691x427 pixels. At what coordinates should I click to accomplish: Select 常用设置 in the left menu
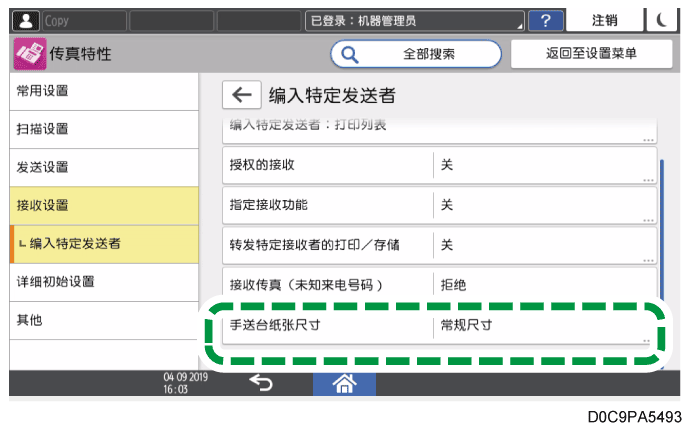(99, 91)
